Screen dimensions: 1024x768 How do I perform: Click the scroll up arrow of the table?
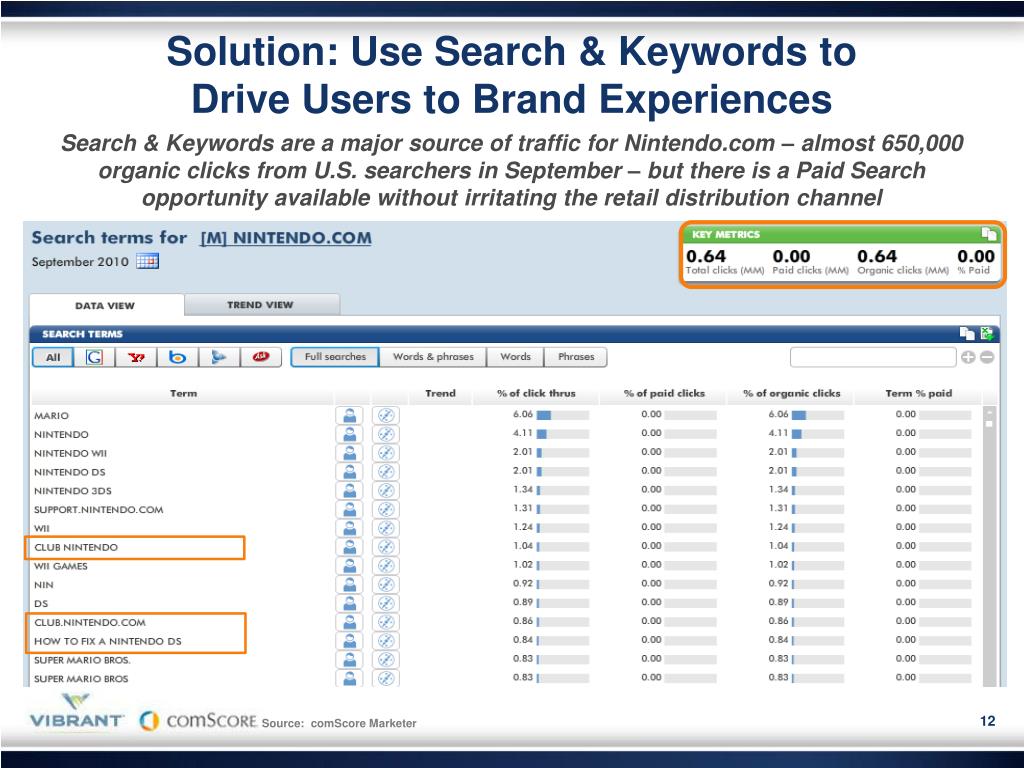(989, 412)
